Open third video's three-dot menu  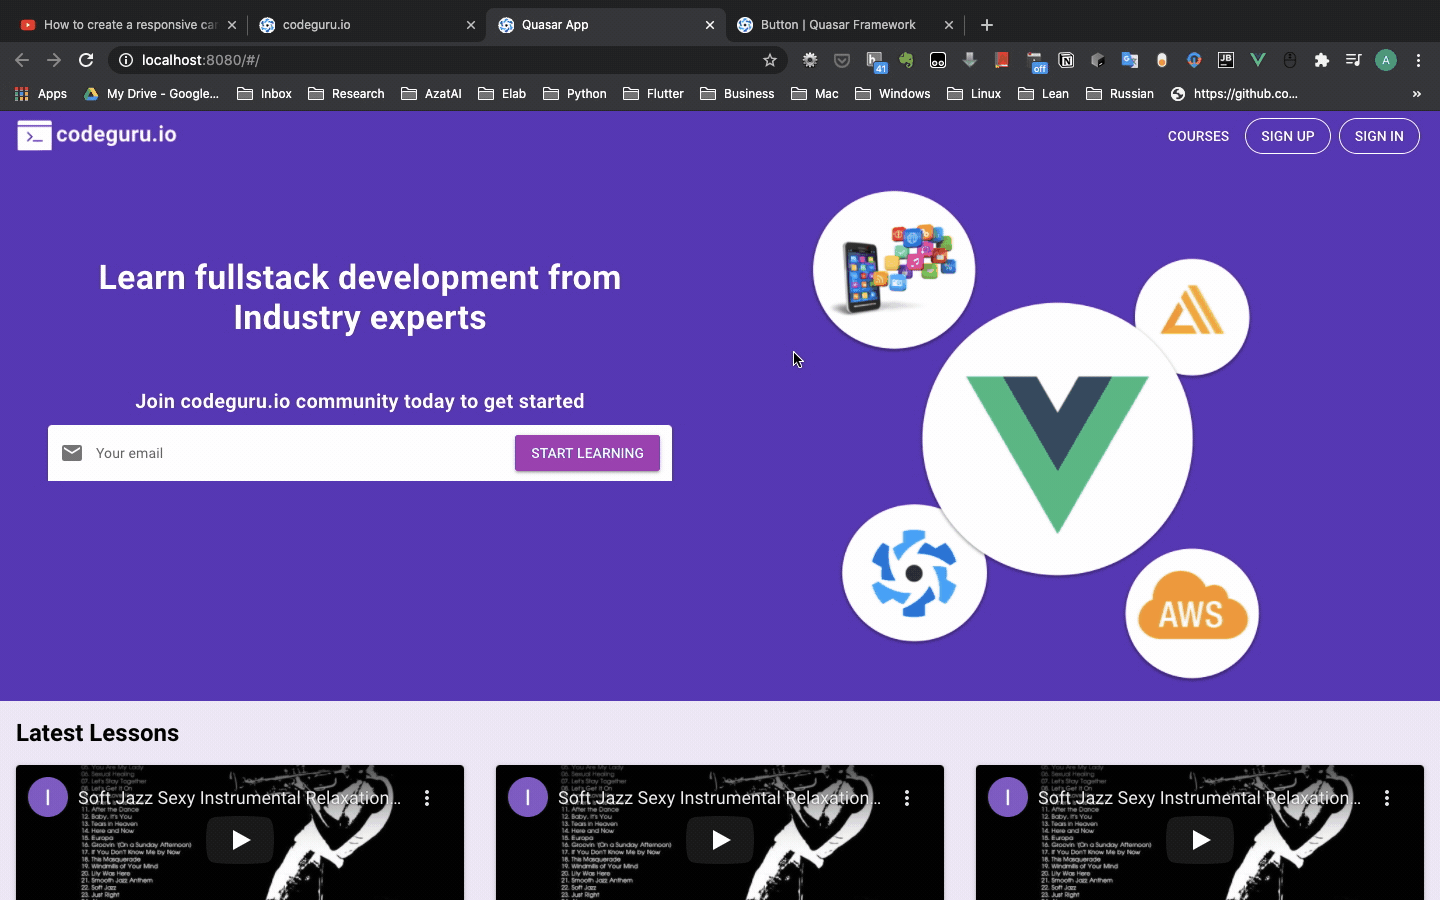[1387, 798]
